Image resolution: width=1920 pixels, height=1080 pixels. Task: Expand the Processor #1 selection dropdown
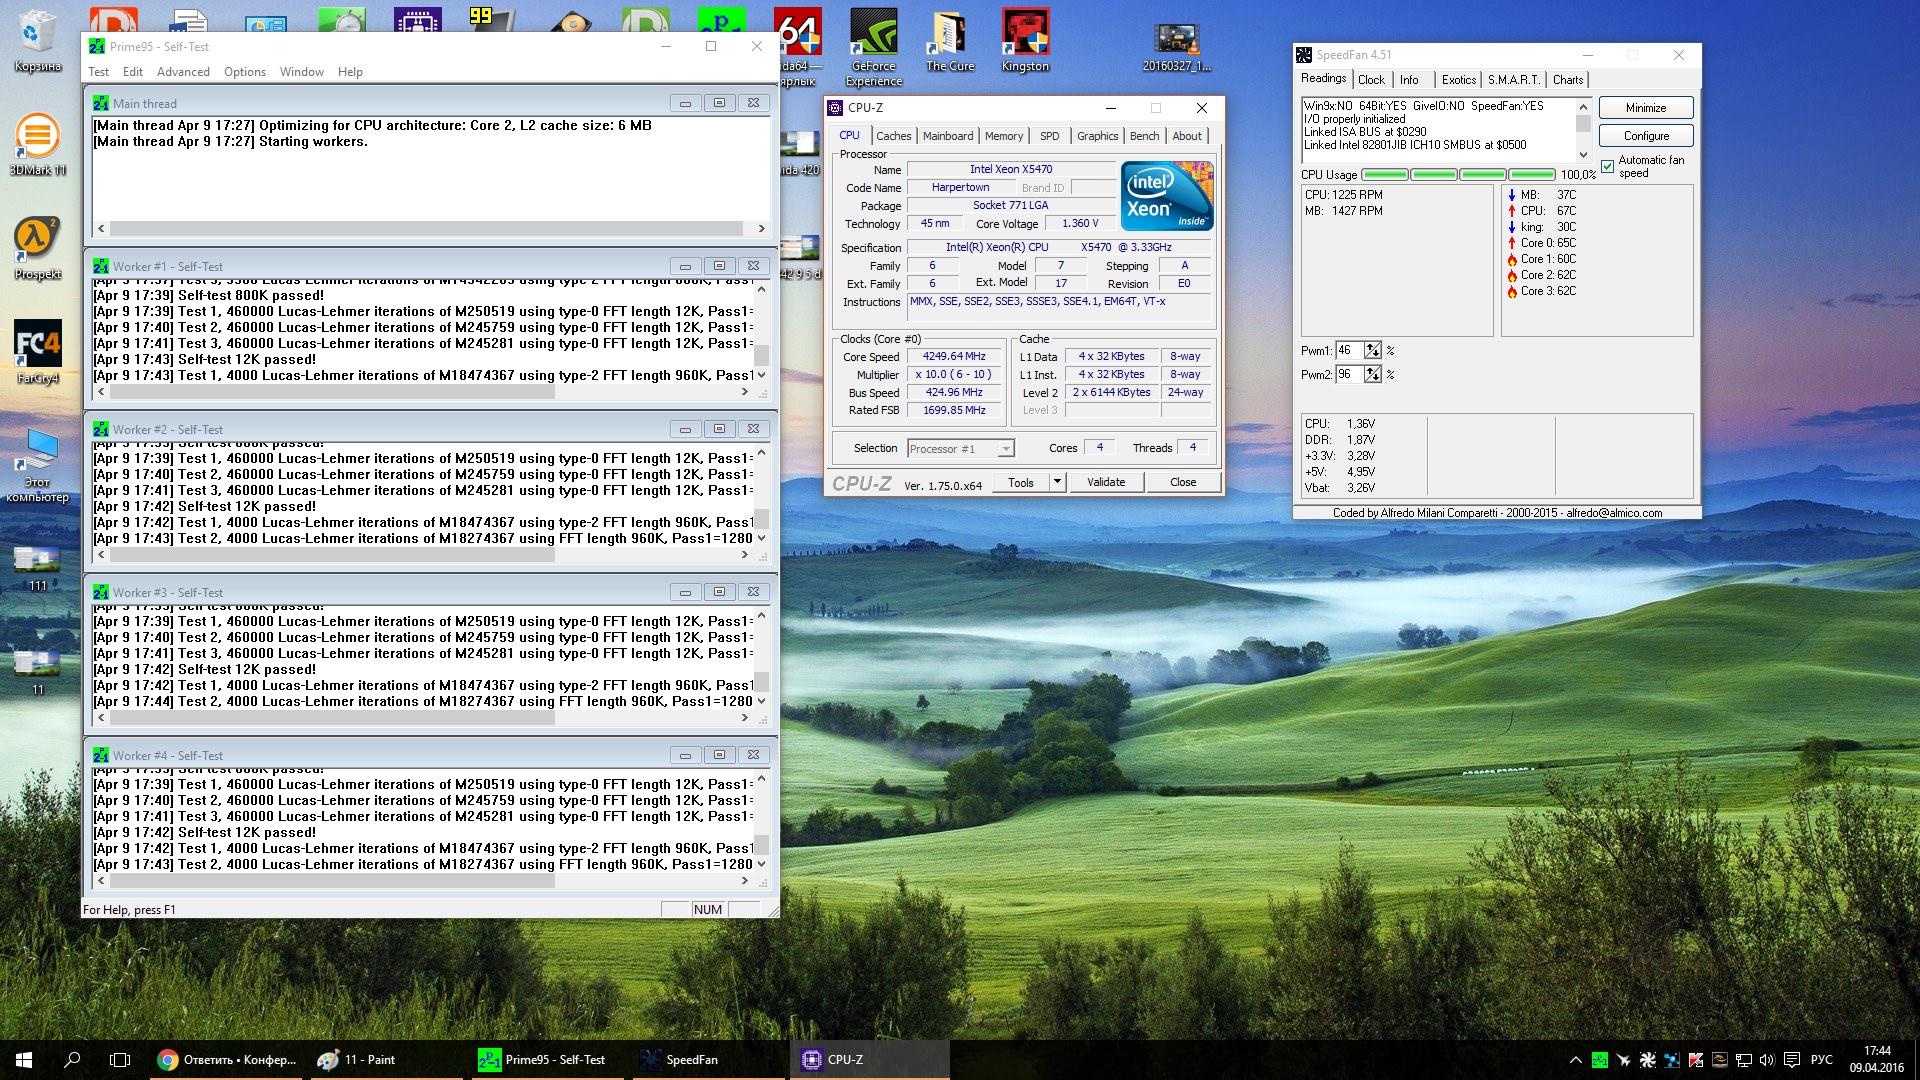tap(1006, 449)
